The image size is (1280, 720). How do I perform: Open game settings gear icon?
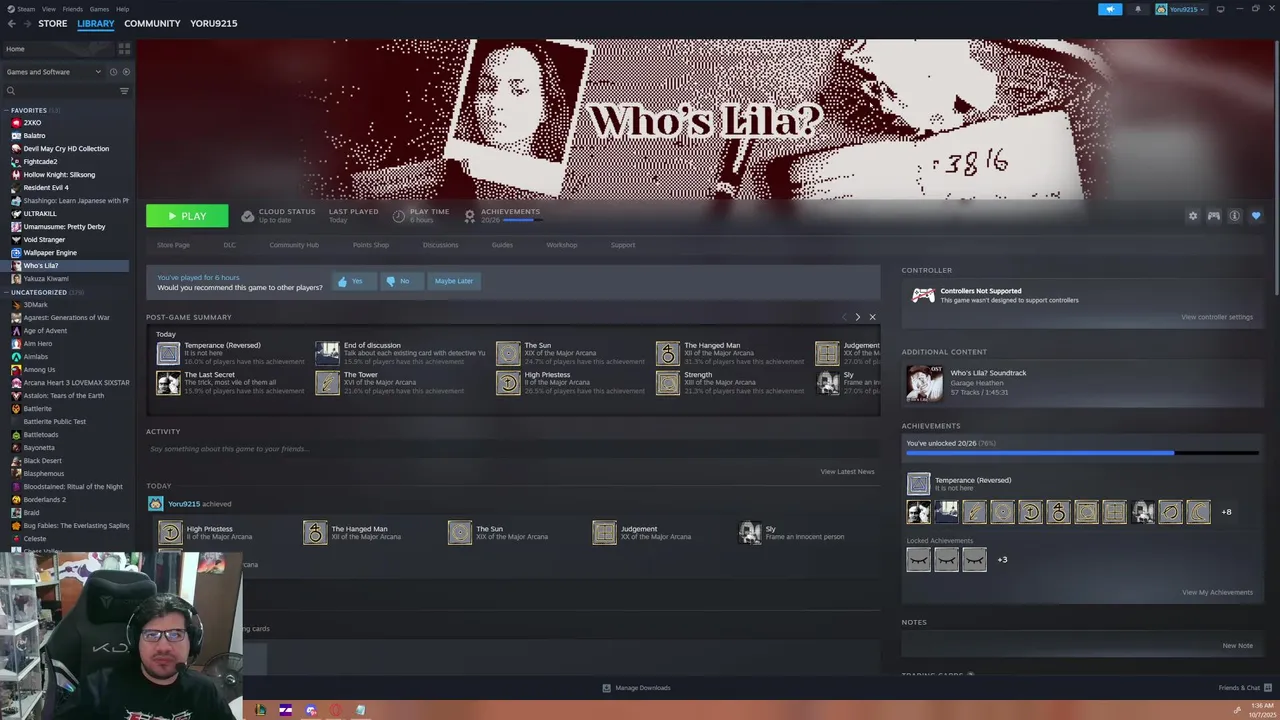(x=1192, y=216)
